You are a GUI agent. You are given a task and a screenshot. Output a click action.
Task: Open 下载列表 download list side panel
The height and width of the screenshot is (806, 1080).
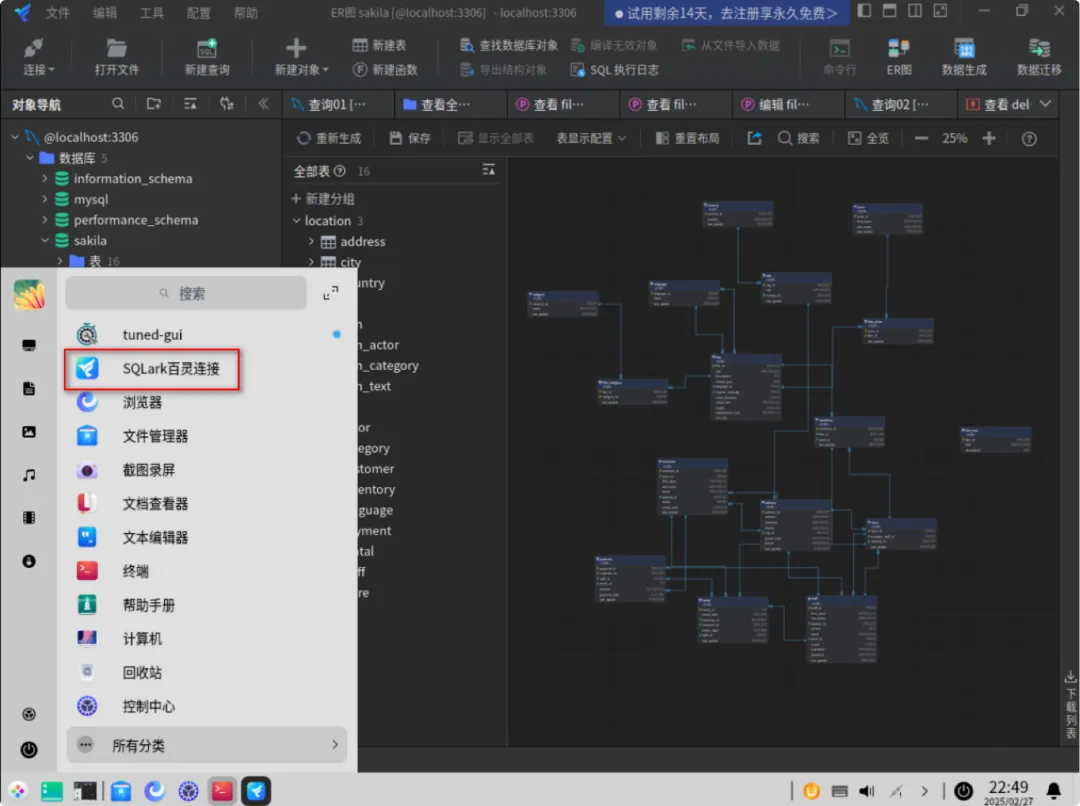[1070, 705]
